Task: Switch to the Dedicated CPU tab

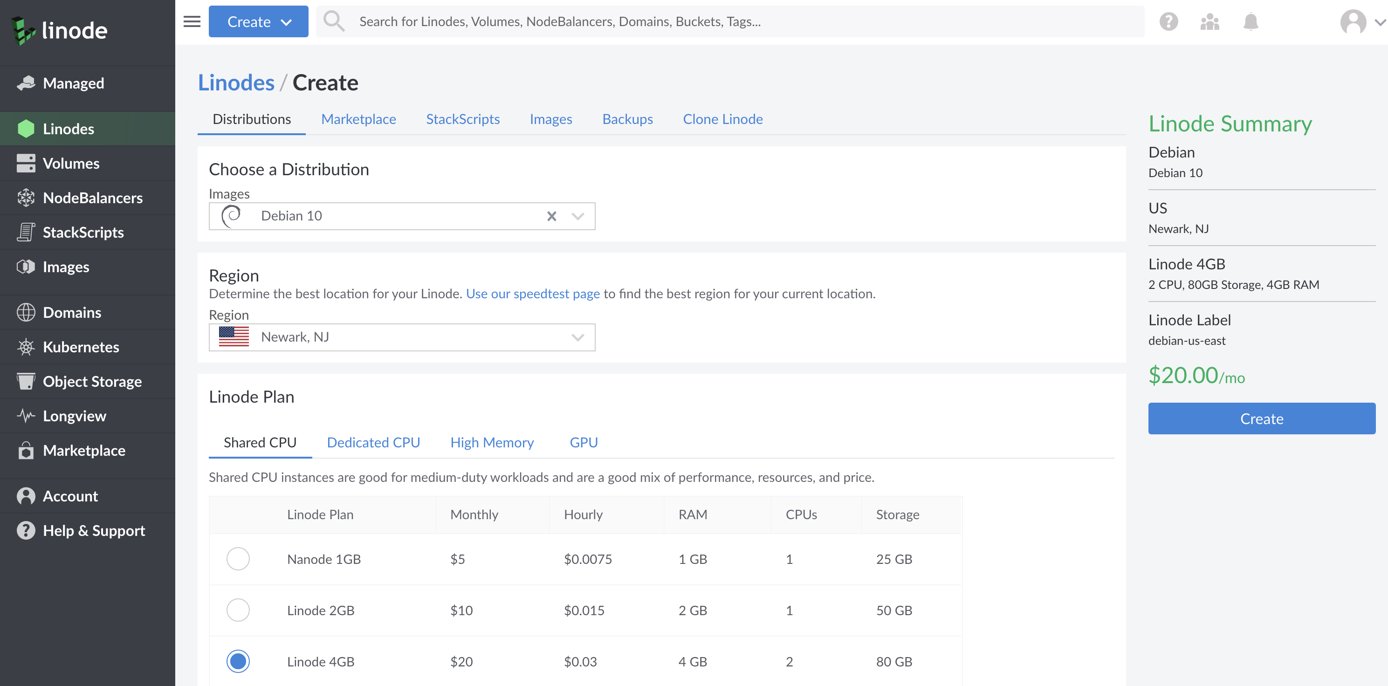Action: 373,442
